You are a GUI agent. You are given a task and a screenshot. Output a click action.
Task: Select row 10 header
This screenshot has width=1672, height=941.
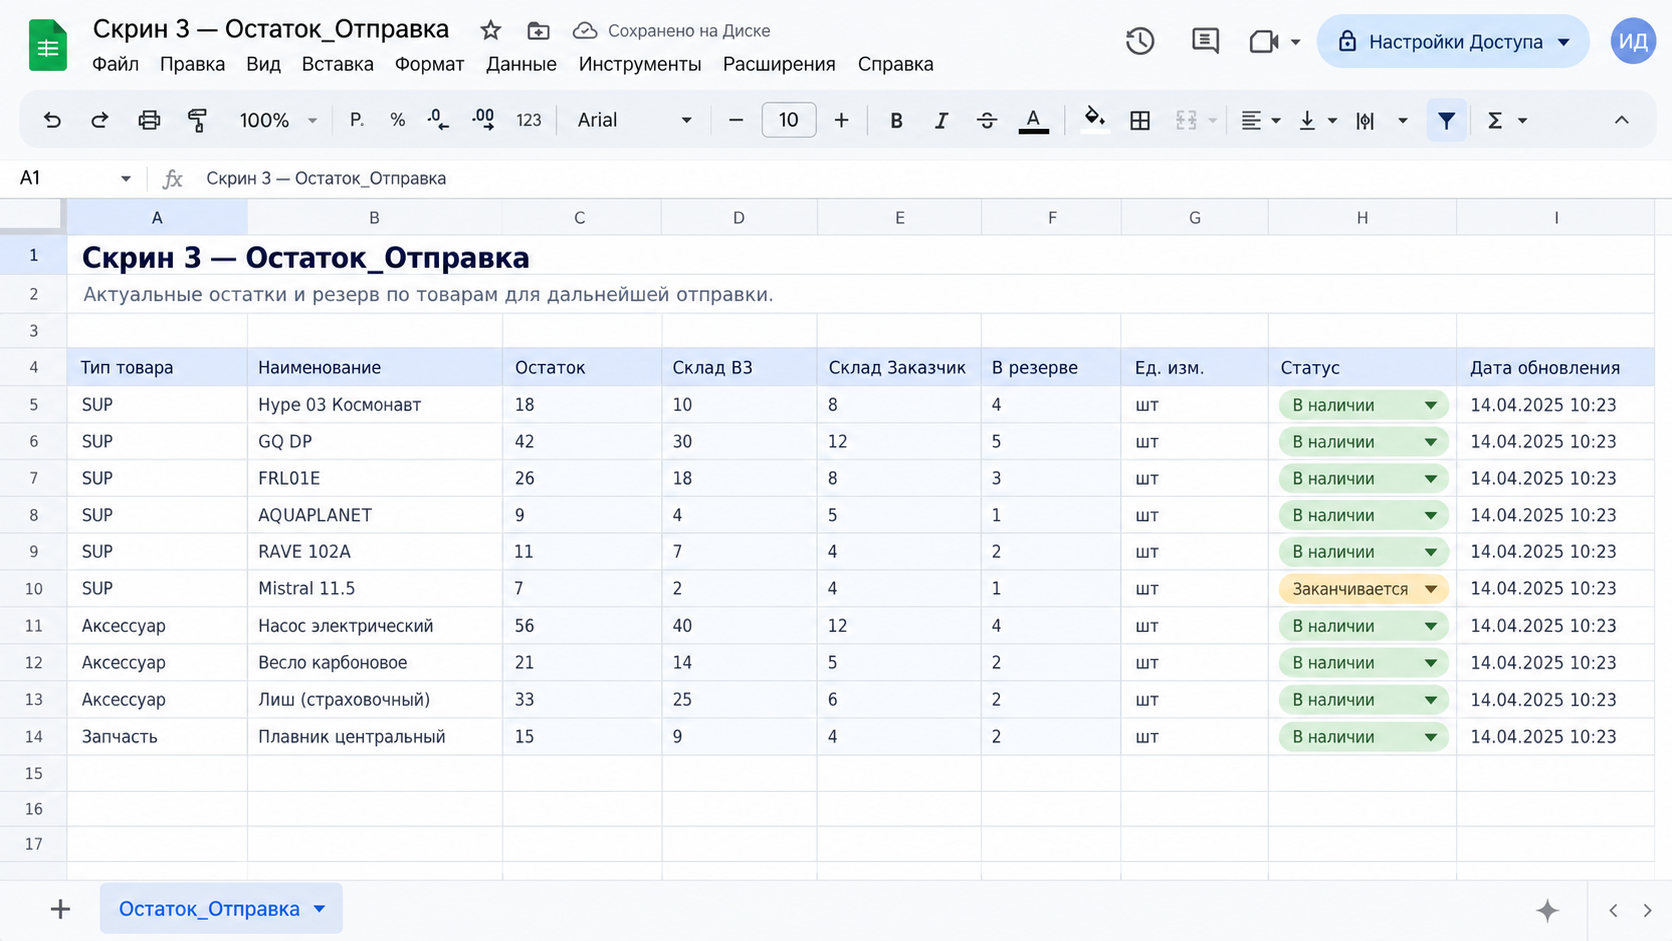33,589
